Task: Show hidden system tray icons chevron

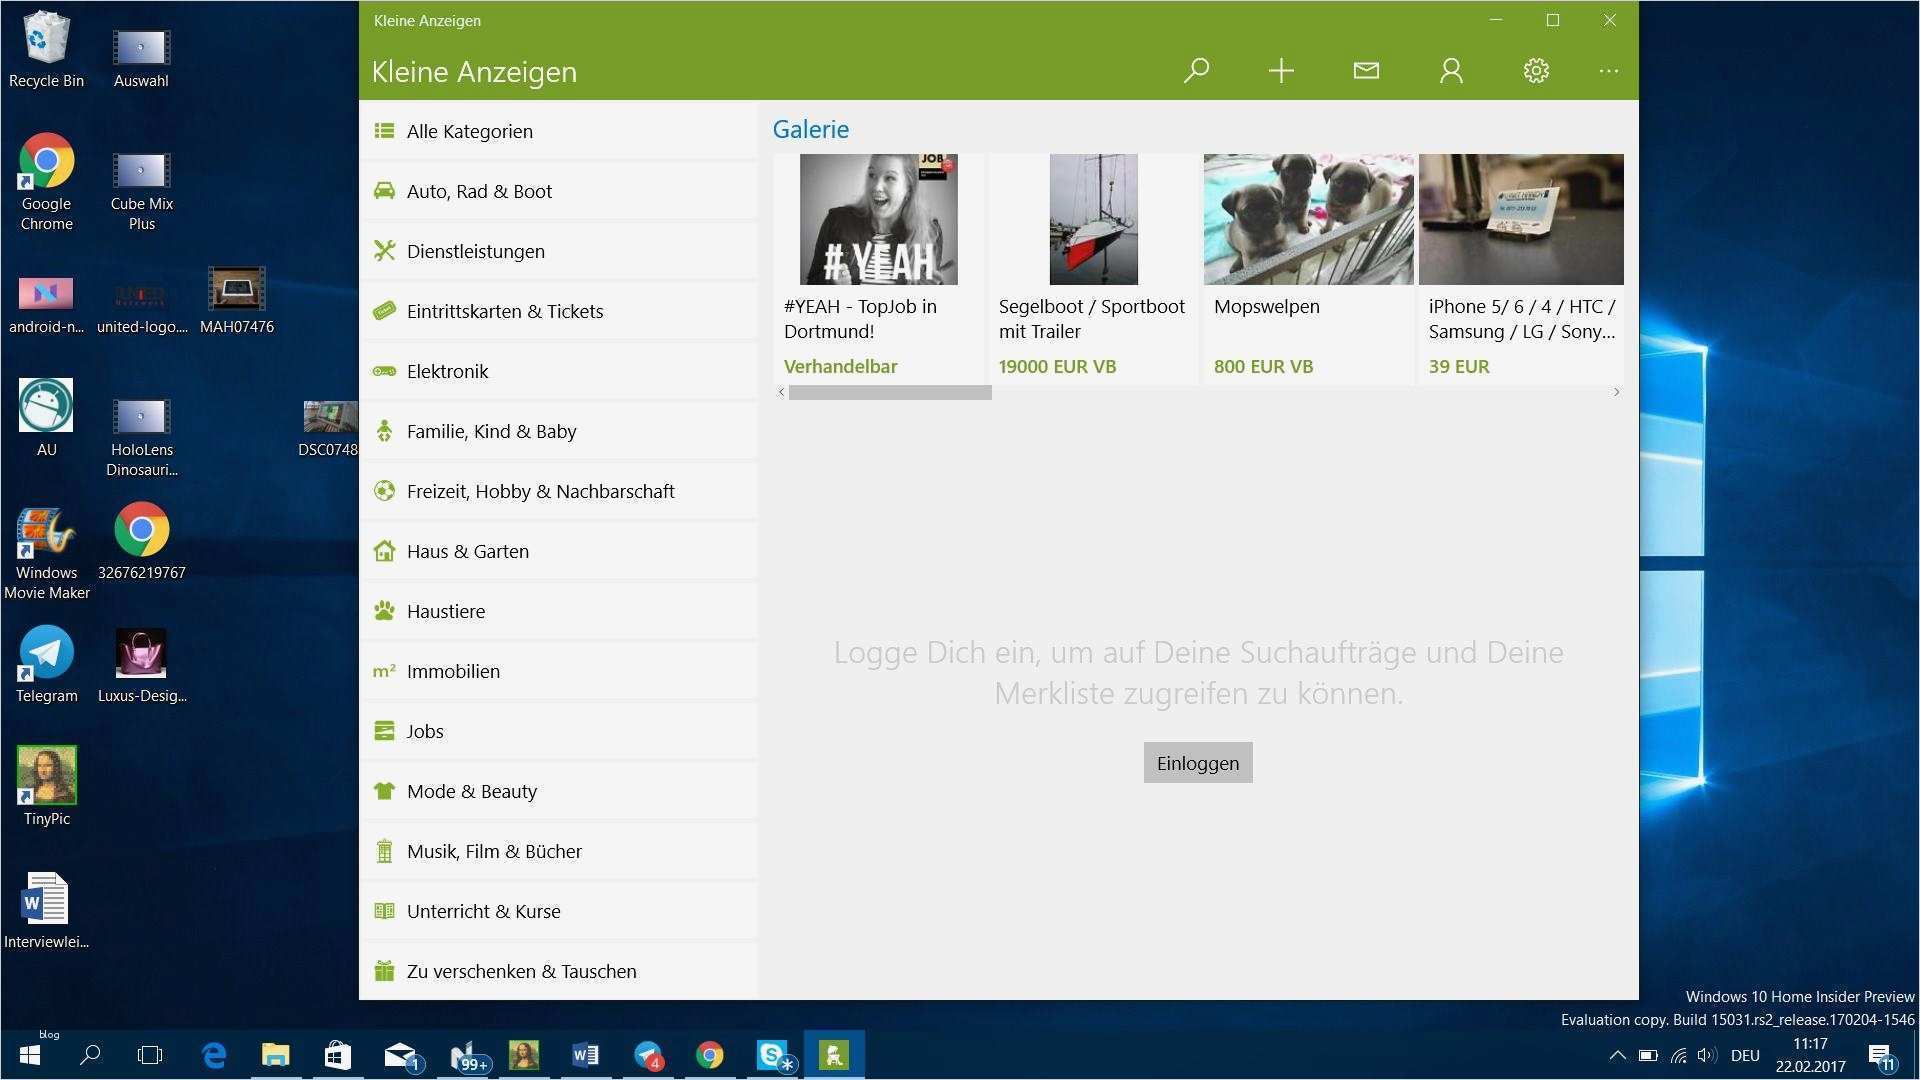Action: coord(1616,1055)
